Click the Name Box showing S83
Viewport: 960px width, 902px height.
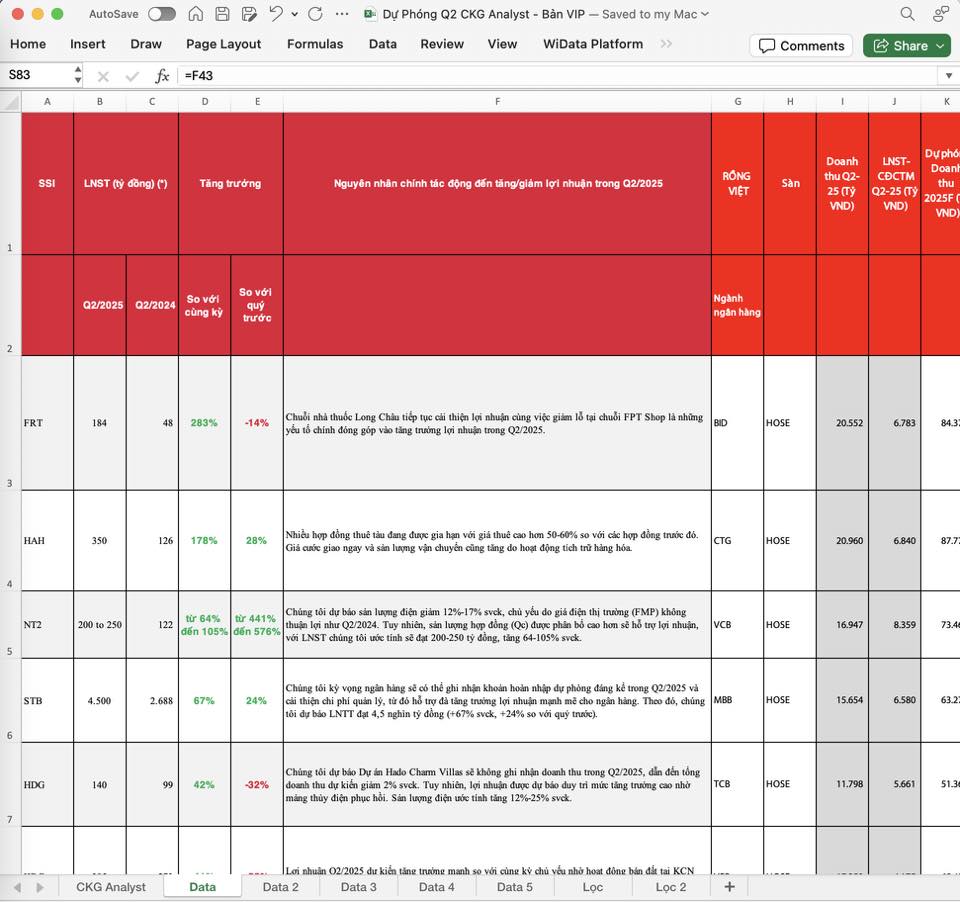point(36,76)
